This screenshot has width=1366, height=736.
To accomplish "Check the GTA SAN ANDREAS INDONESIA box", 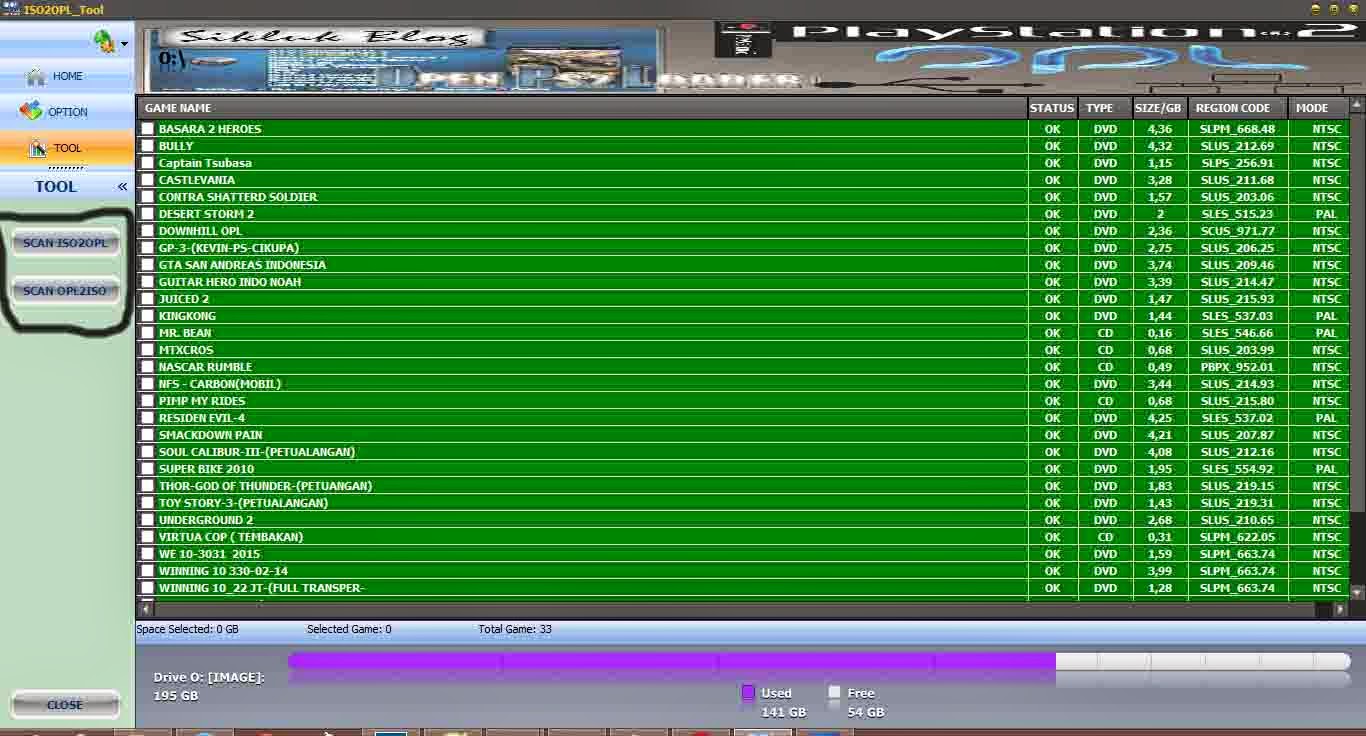I will coord(148,265).
